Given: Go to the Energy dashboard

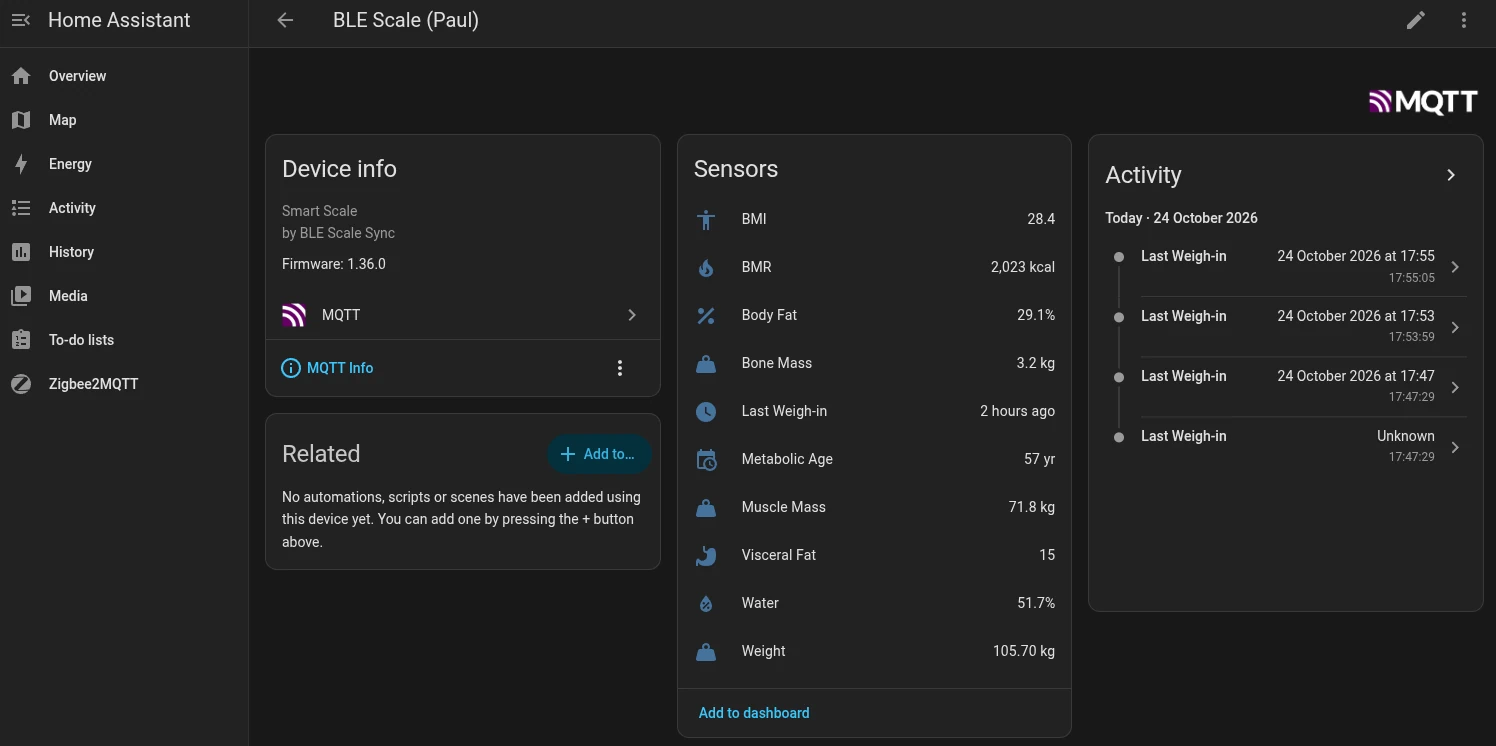Looking at the screenshot, I should tap(124, 164).
